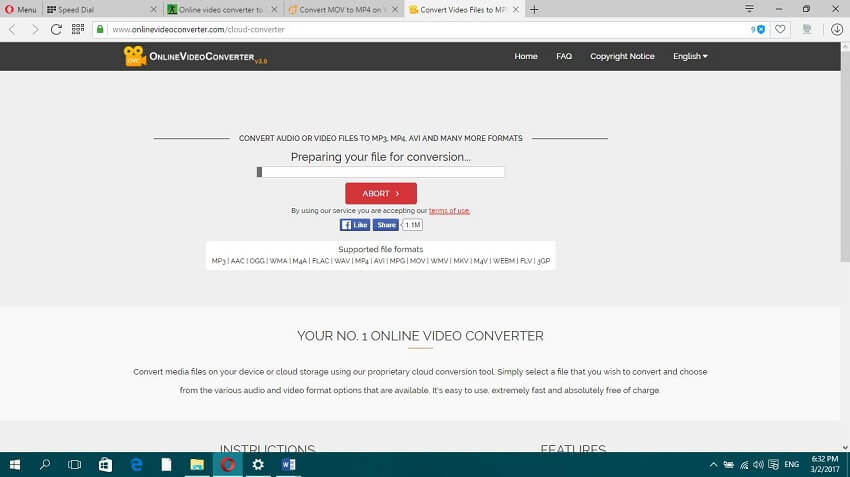
Task: Open File Explorer from taskbar
Action: click(197, 465)
